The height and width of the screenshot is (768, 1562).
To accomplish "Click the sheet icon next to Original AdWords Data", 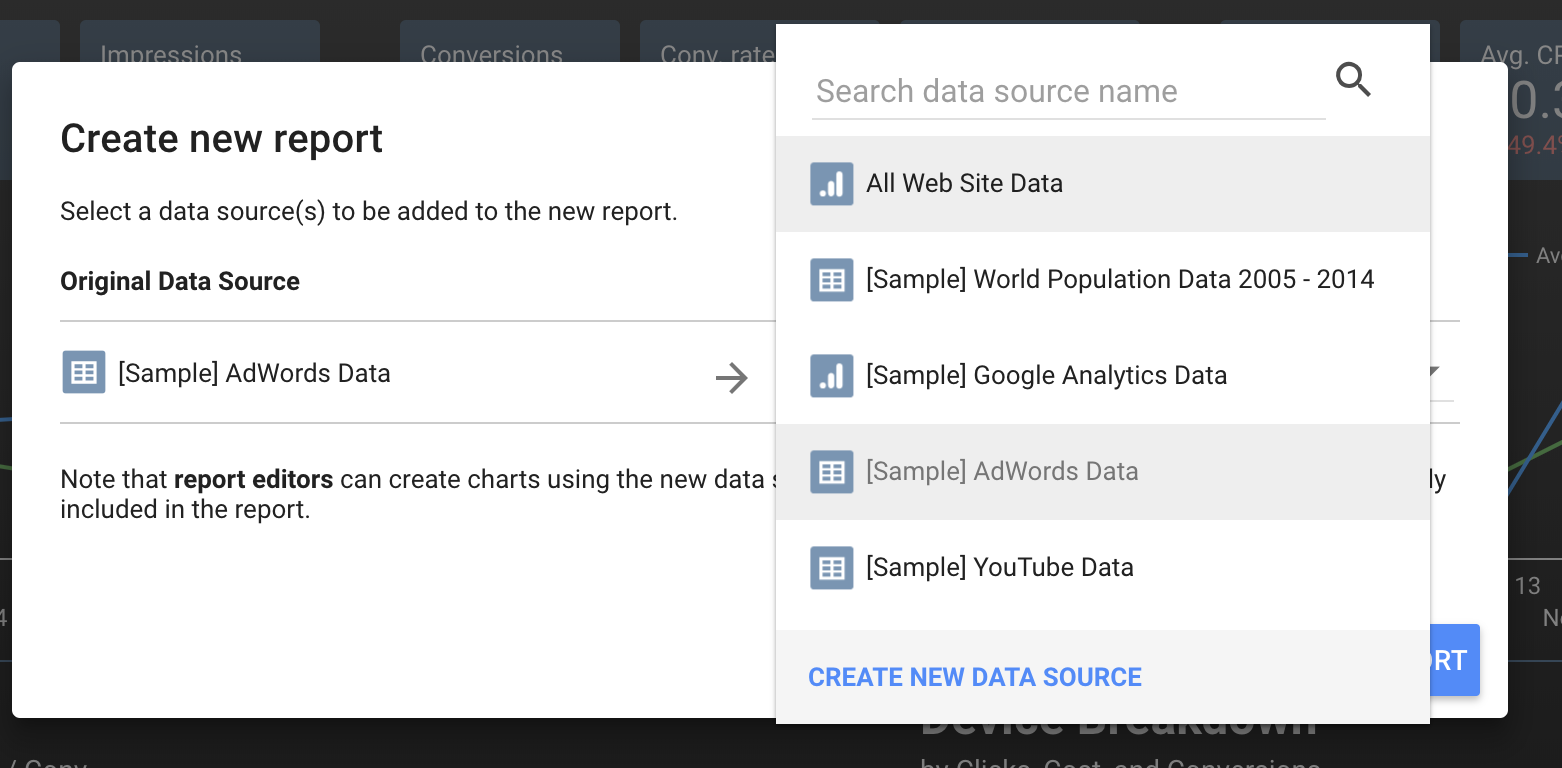I will point(84,372).
